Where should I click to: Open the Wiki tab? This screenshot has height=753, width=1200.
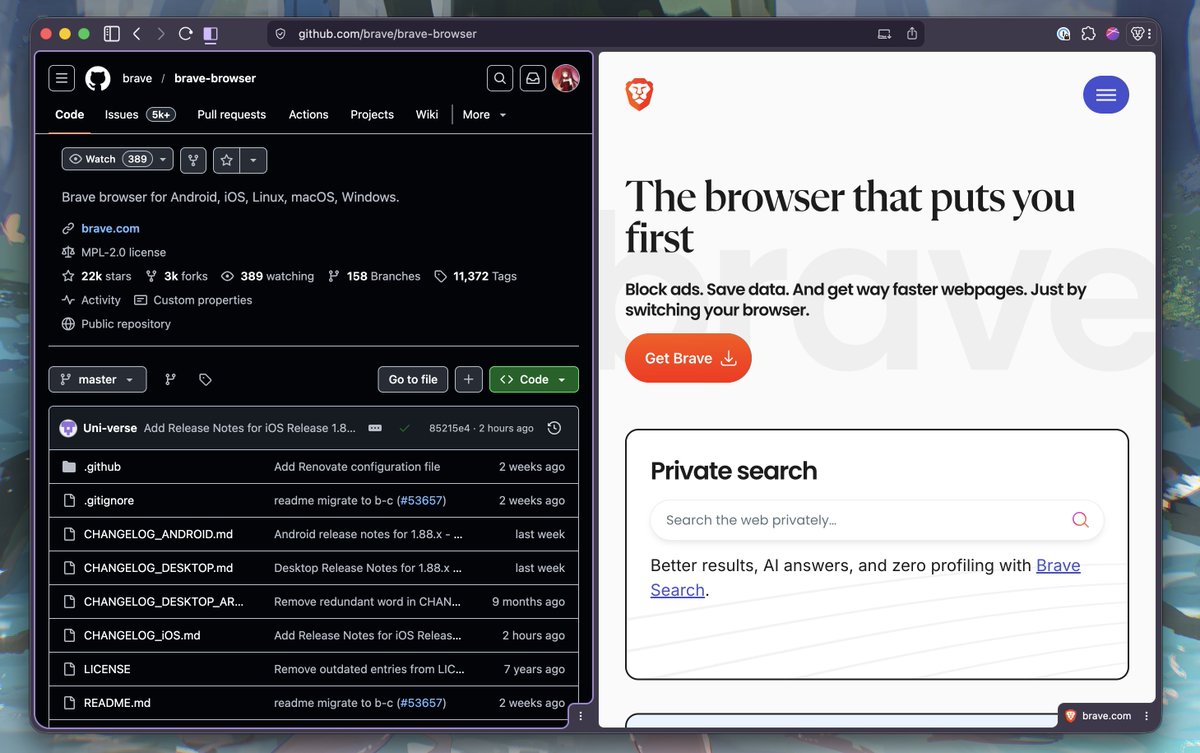427,115
